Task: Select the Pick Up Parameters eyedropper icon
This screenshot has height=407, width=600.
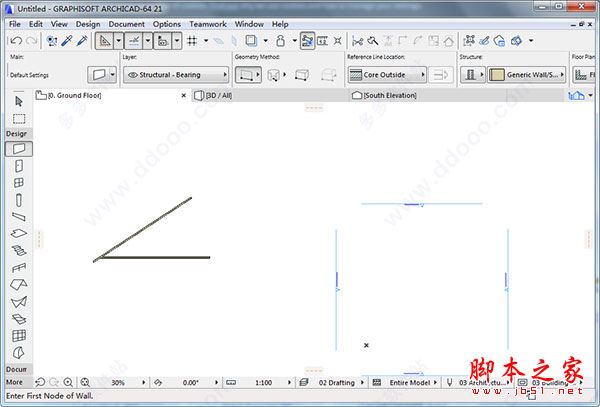Action: [x=67, y=41]
